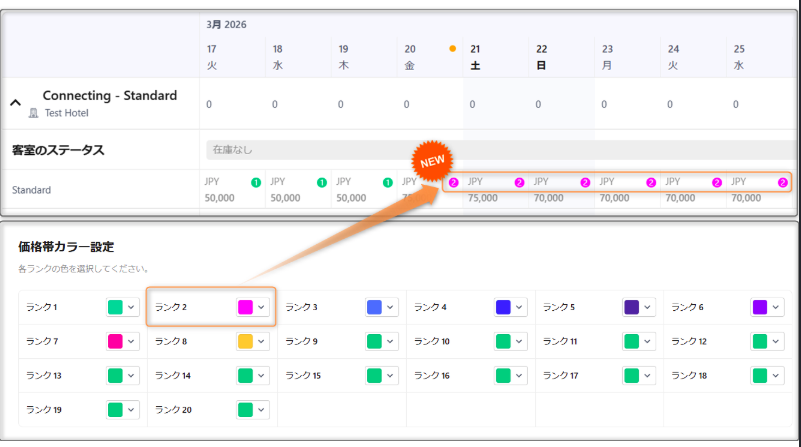Open ランク 1 color dropdown arrow
Viewport: 801px width, 447px height.
pyautogui.click(x=131, y=307)
